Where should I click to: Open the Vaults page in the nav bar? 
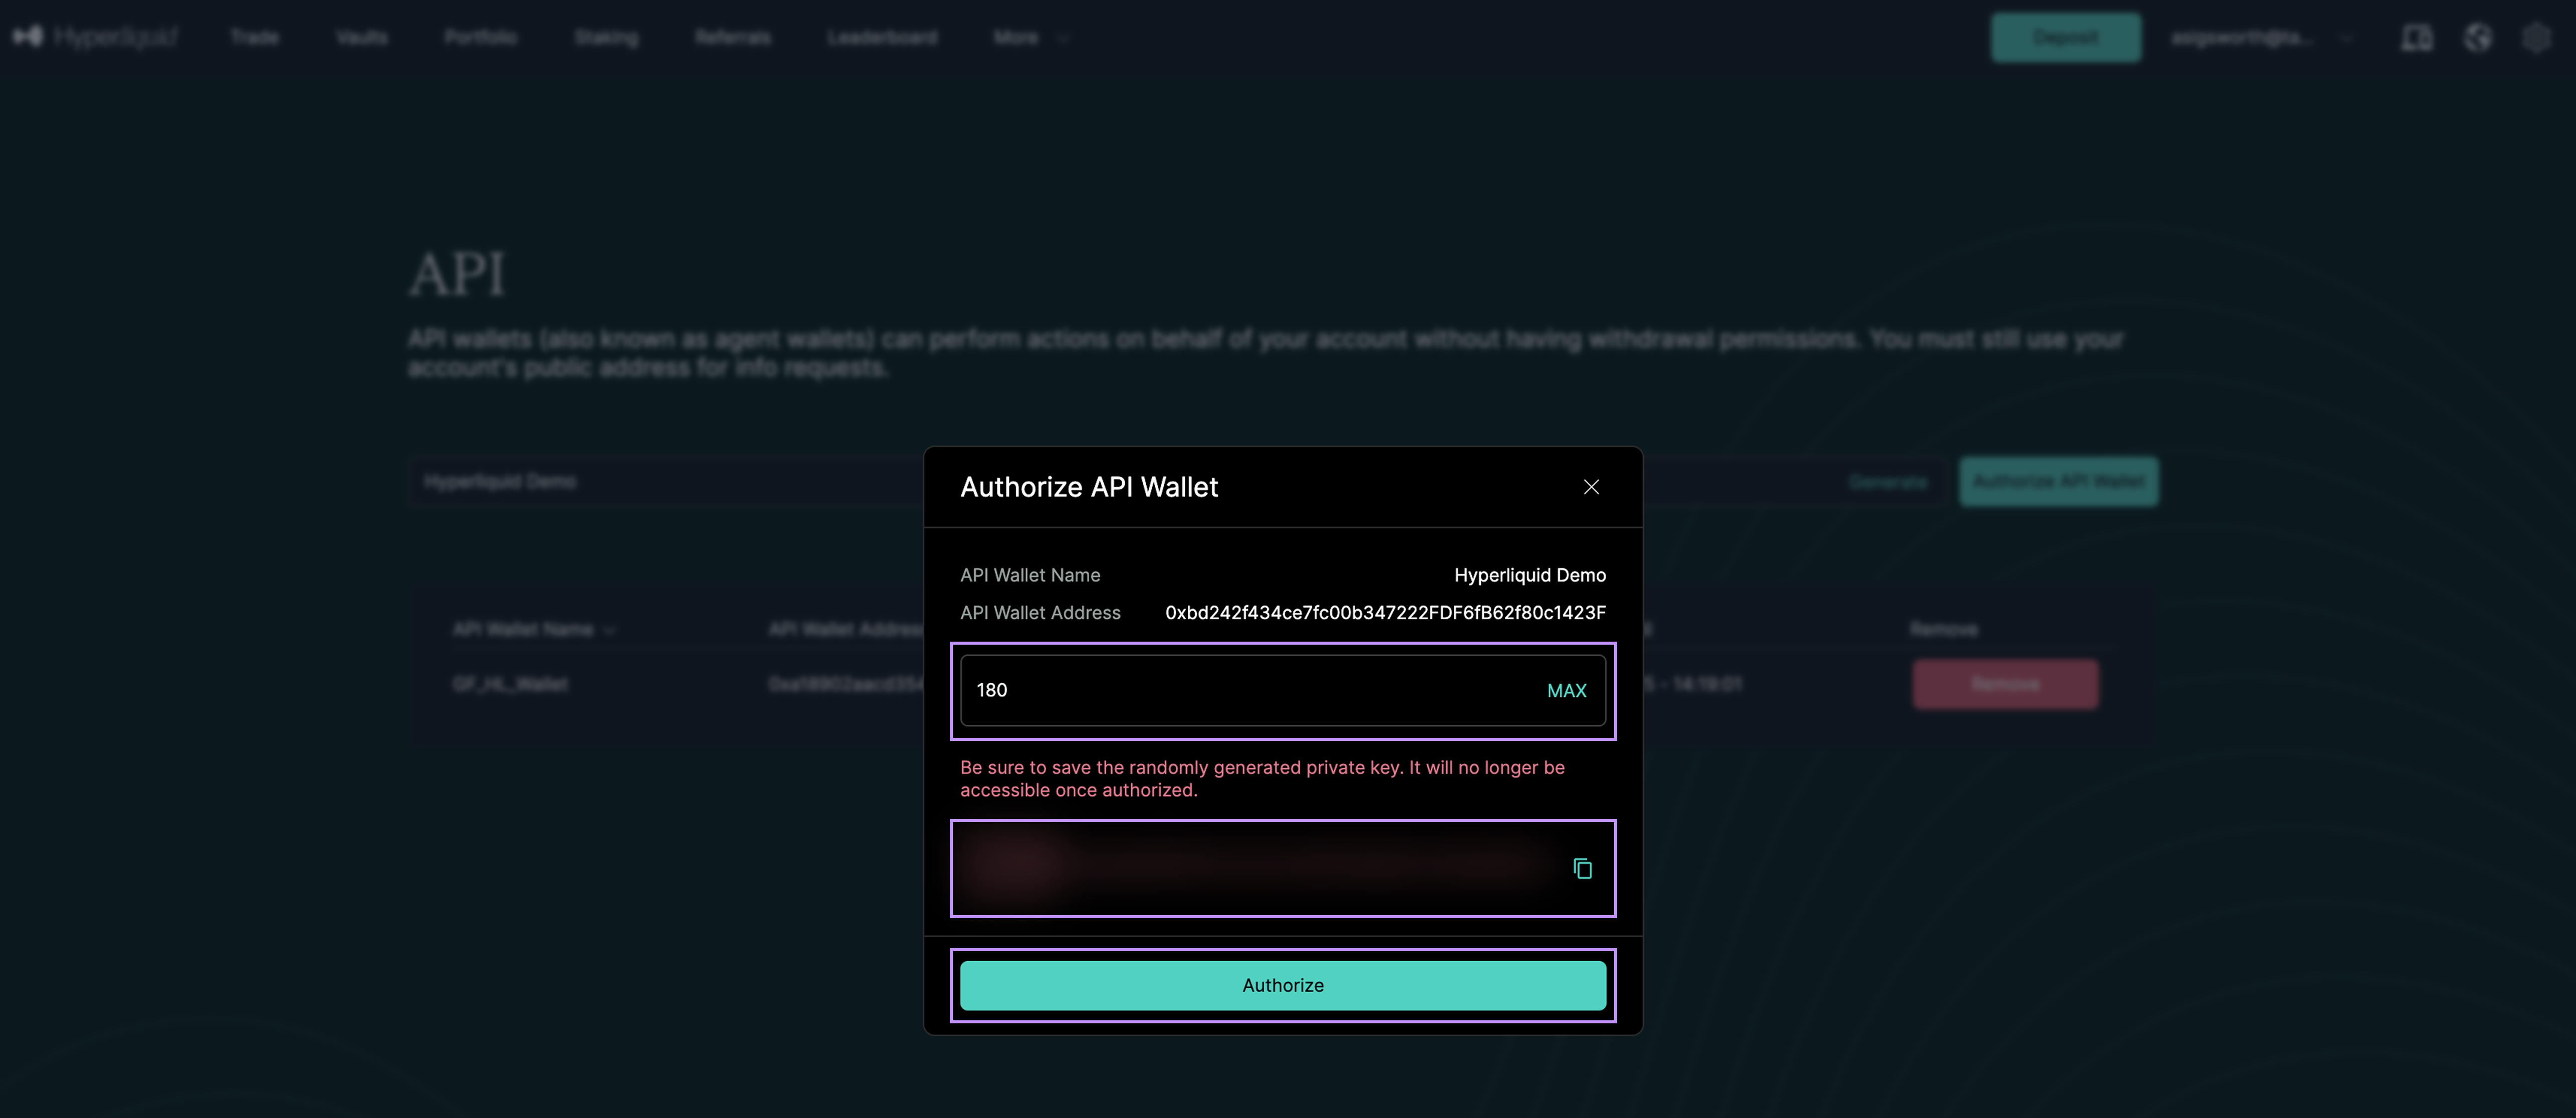[361, 37]
